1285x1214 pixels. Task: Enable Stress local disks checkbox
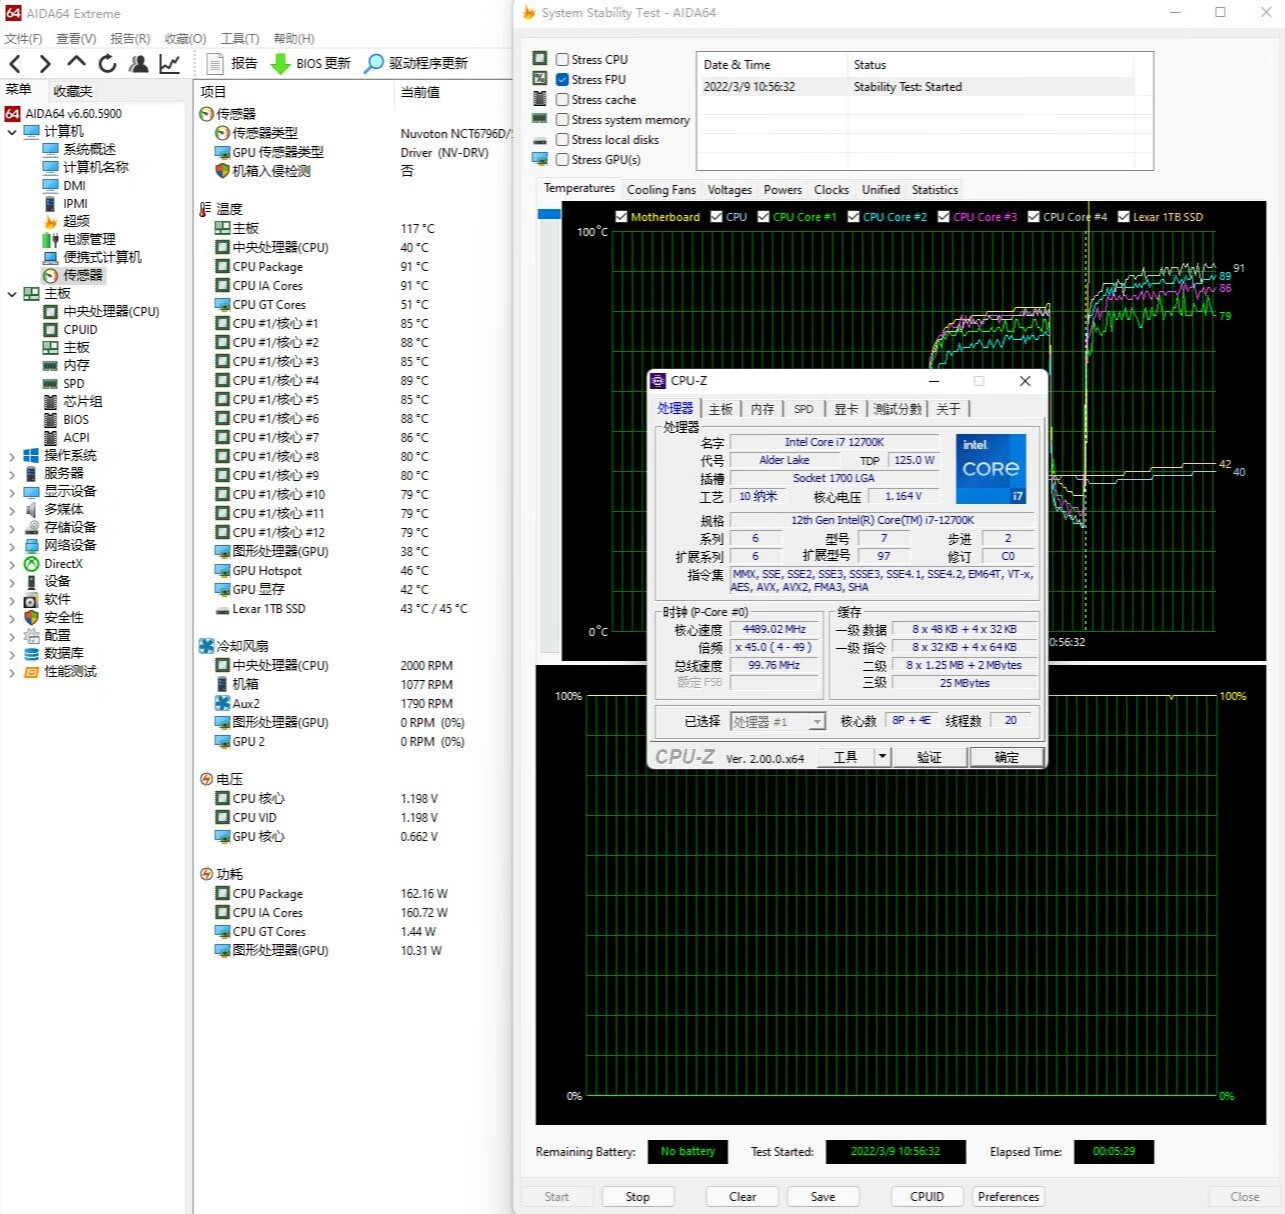pyautogui.click(x=562, y=139)
